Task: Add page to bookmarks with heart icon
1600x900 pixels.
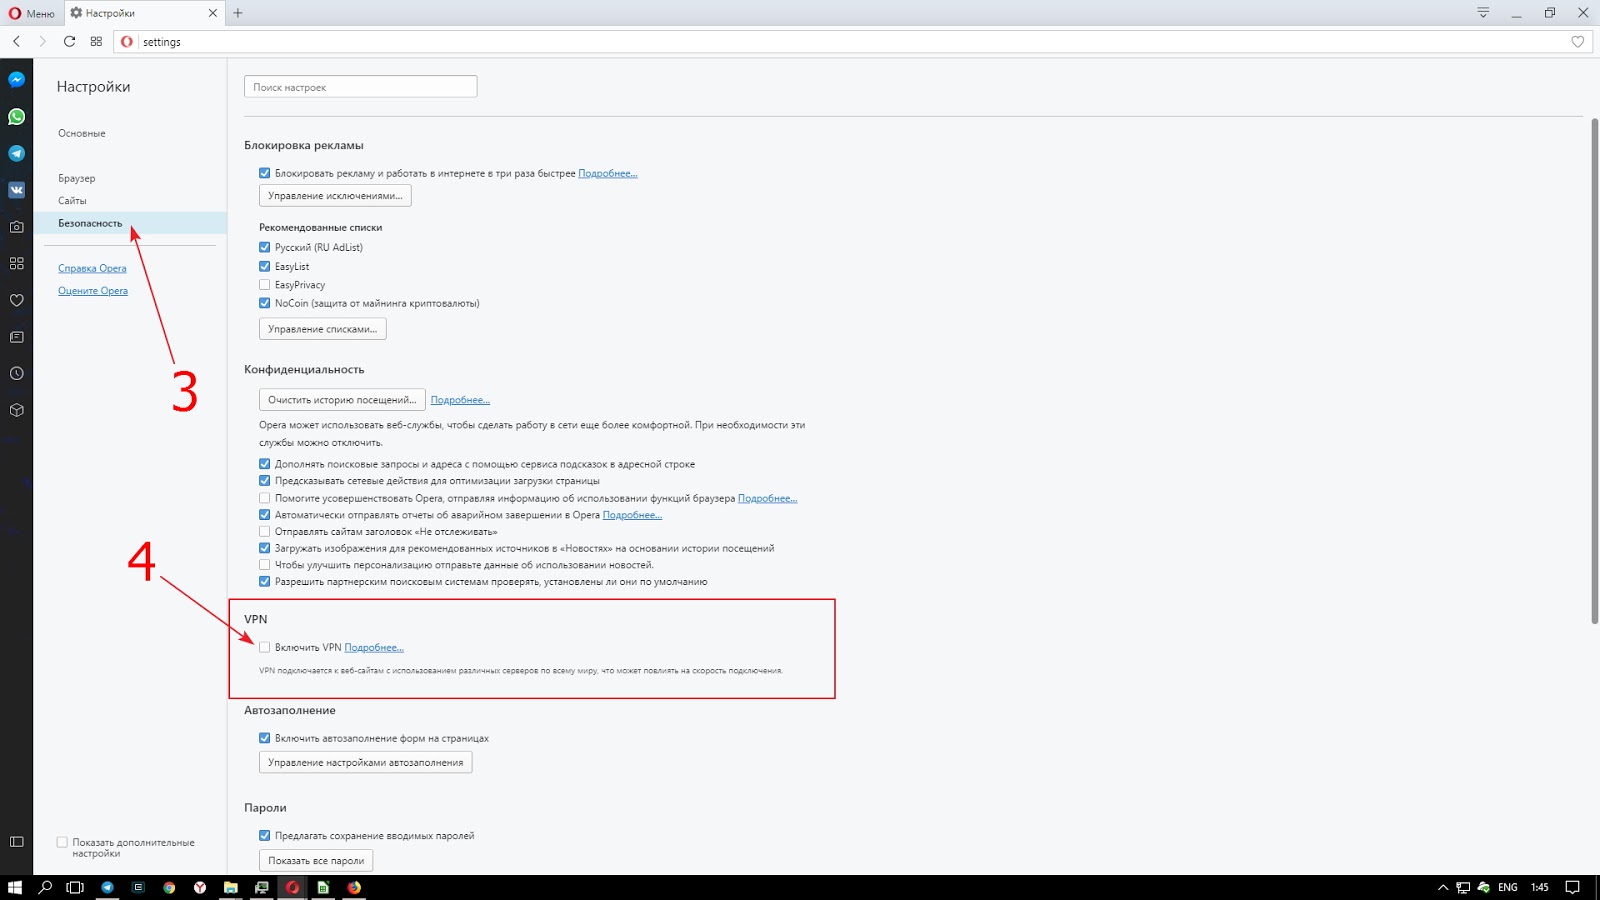Action: pyautogui.click(x=1578, y=41)
